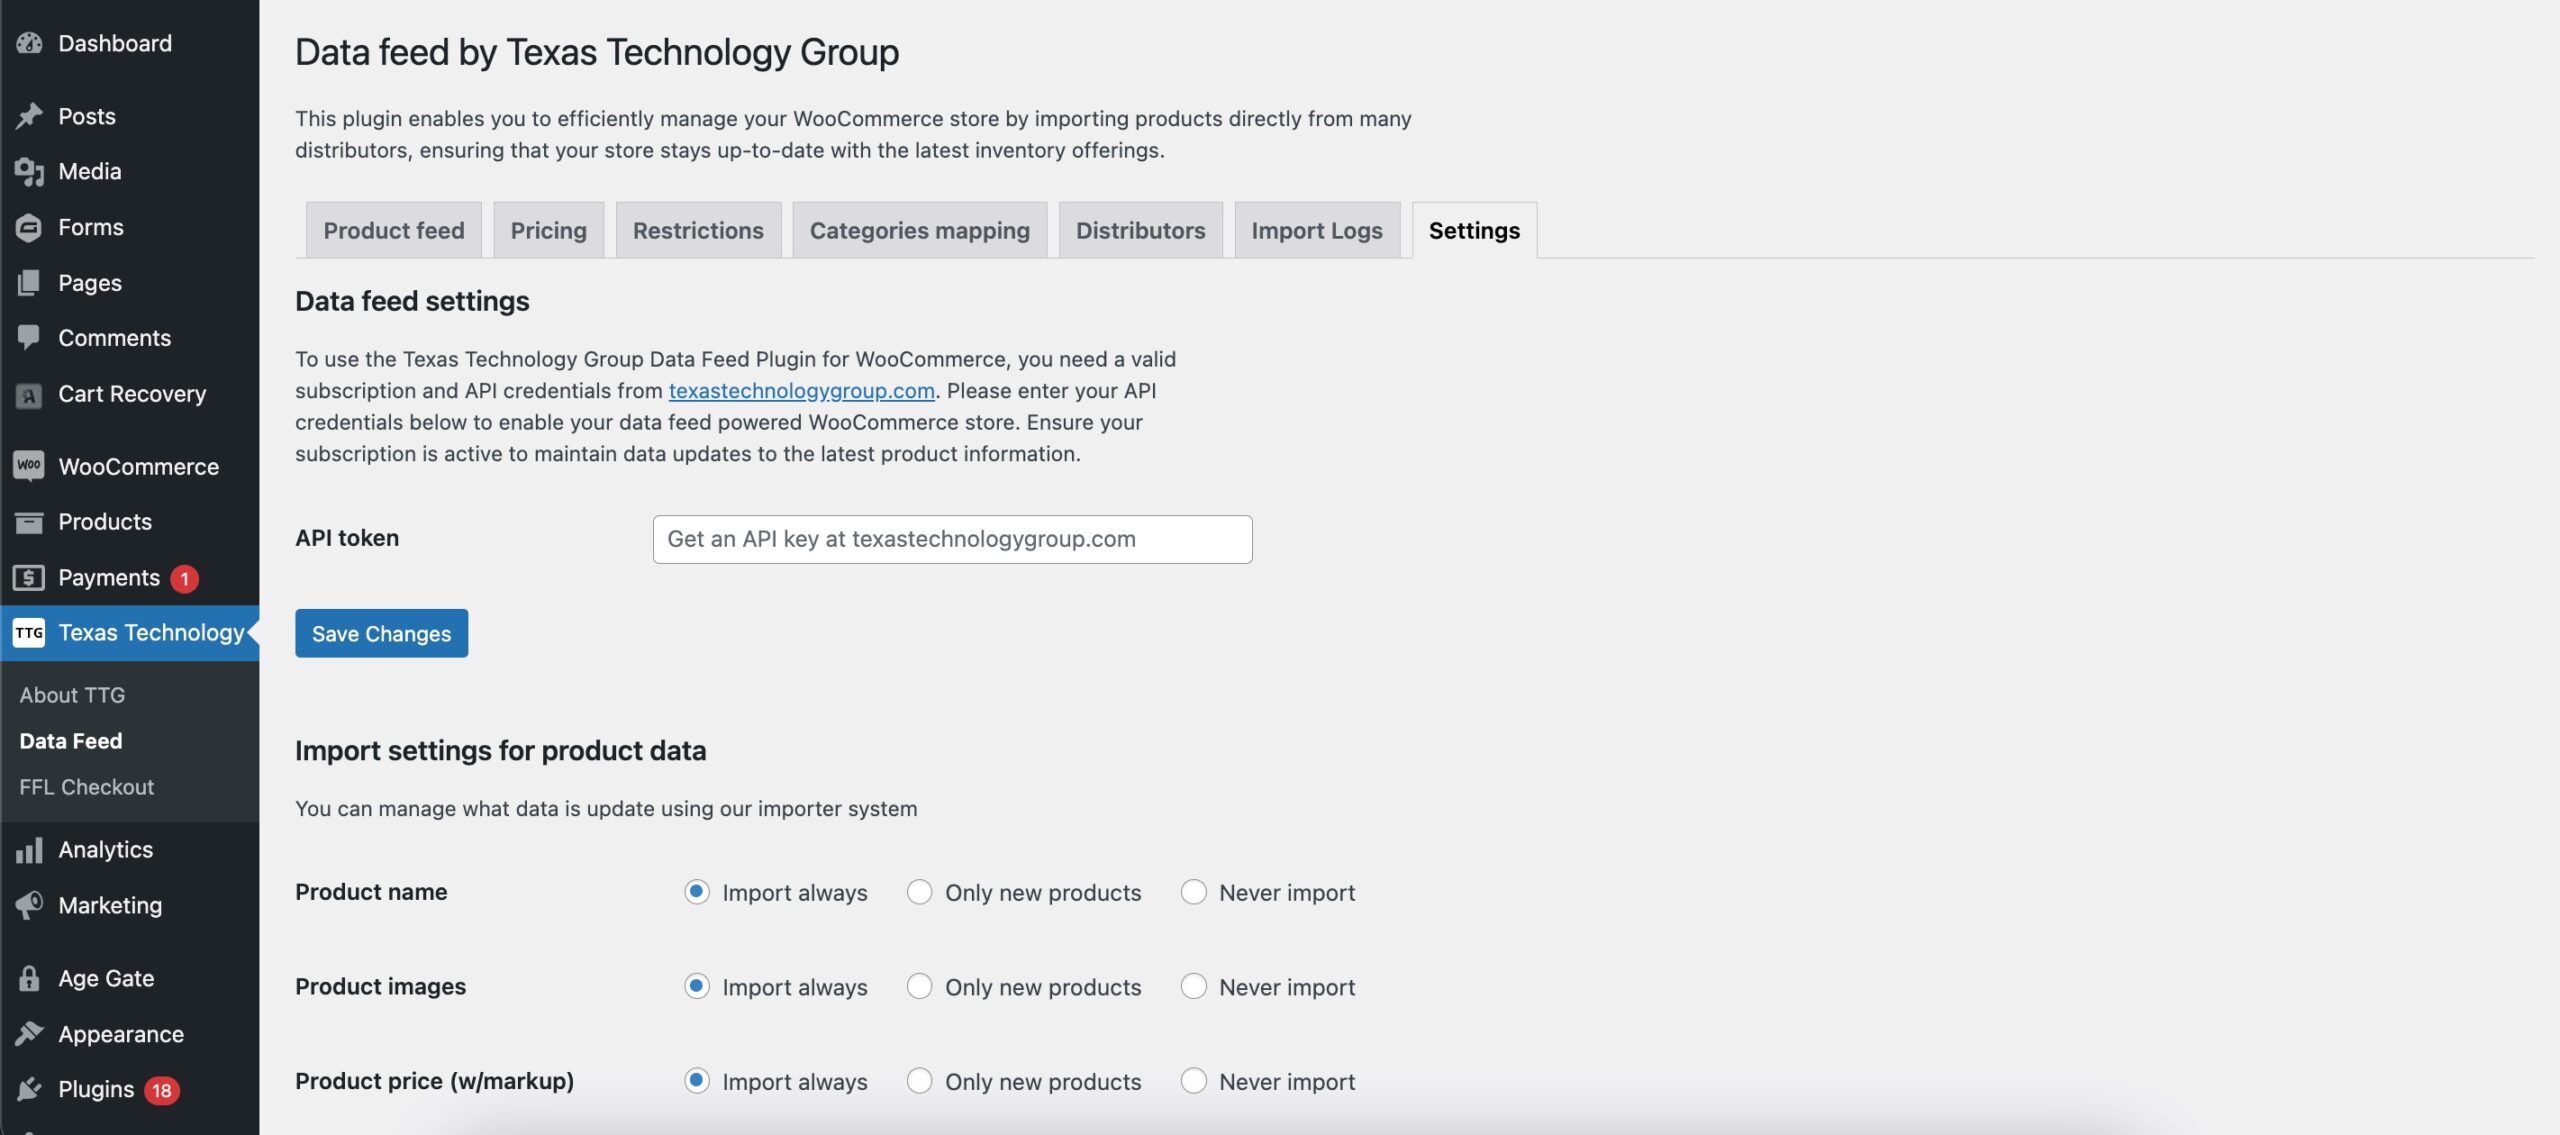Click into the API token field
Image resolution: width=2560 pixels, height=1135 pixels.
(952, 540)
